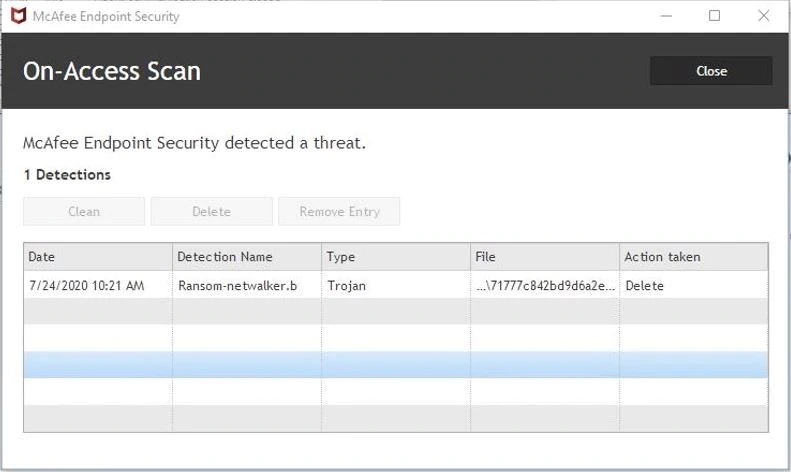
Task: Click the Delete action taken cell
Action: [694, 285]
